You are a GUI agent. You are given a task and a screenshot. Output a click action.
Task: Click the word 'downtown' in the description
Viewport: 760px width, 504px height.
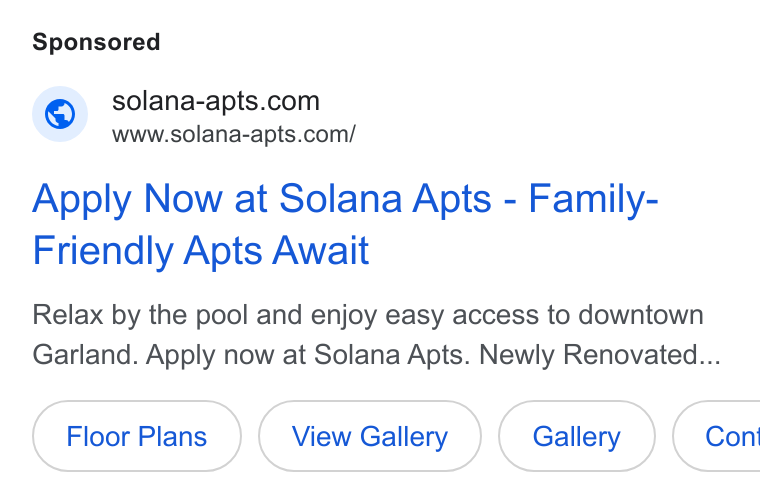pos(641,315)
